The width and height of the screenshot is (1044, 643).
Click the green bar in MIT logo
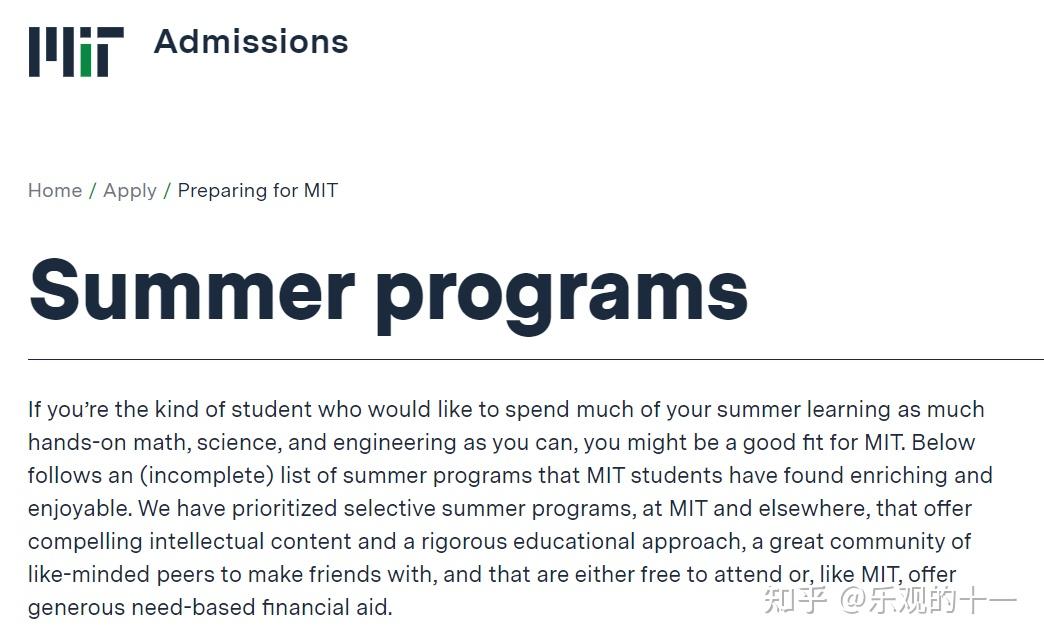[86, 62]
